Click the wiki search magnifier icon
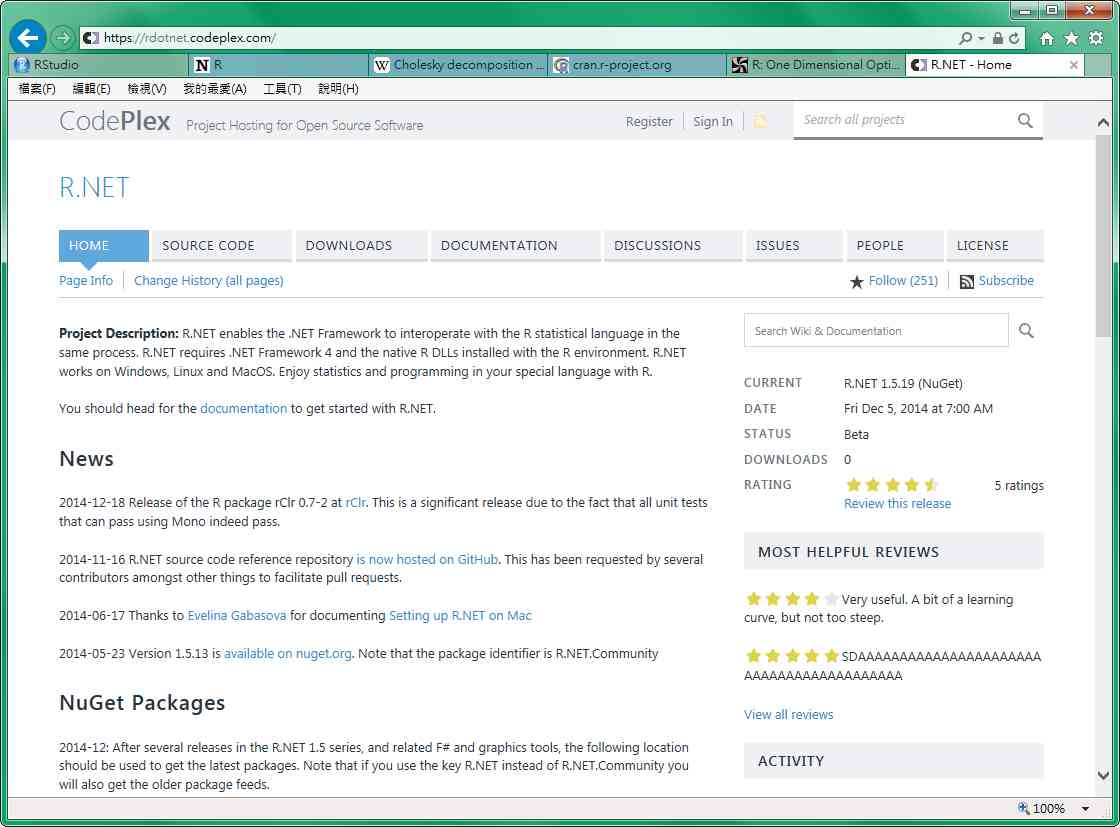This screenshot has width=1120, height=827. (1026, 331)
